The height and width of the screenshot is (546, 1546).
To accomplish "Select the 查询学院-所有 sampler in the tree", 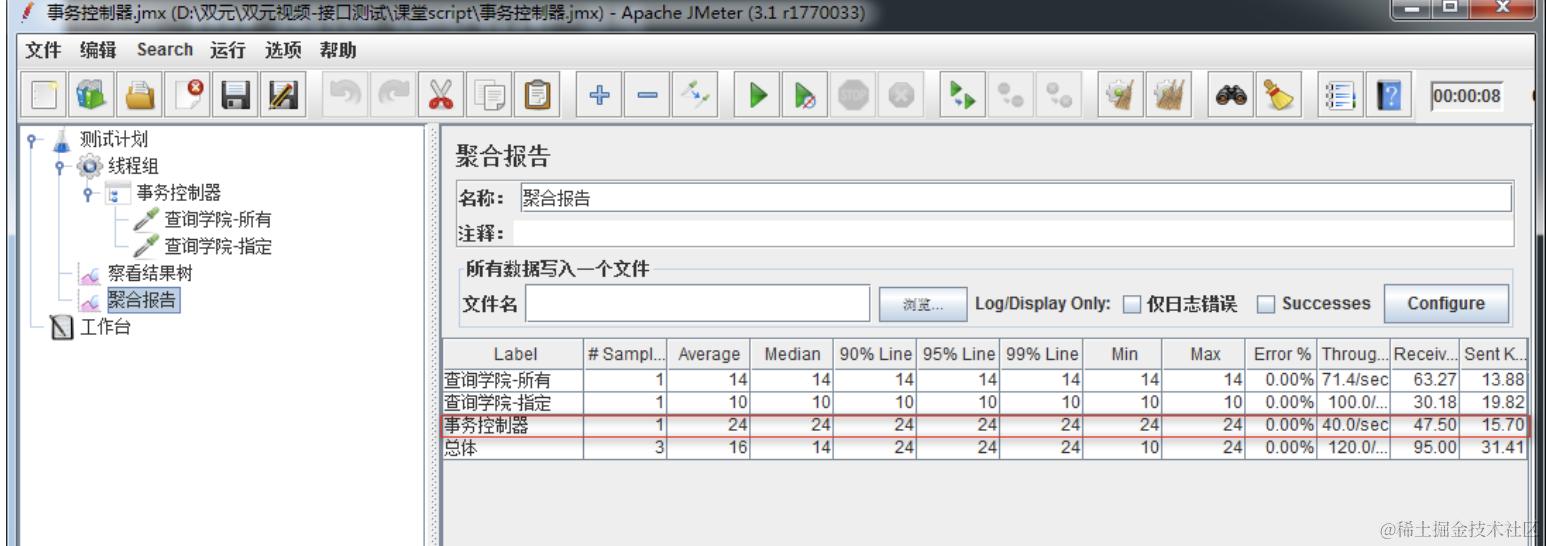I will 217,219.
